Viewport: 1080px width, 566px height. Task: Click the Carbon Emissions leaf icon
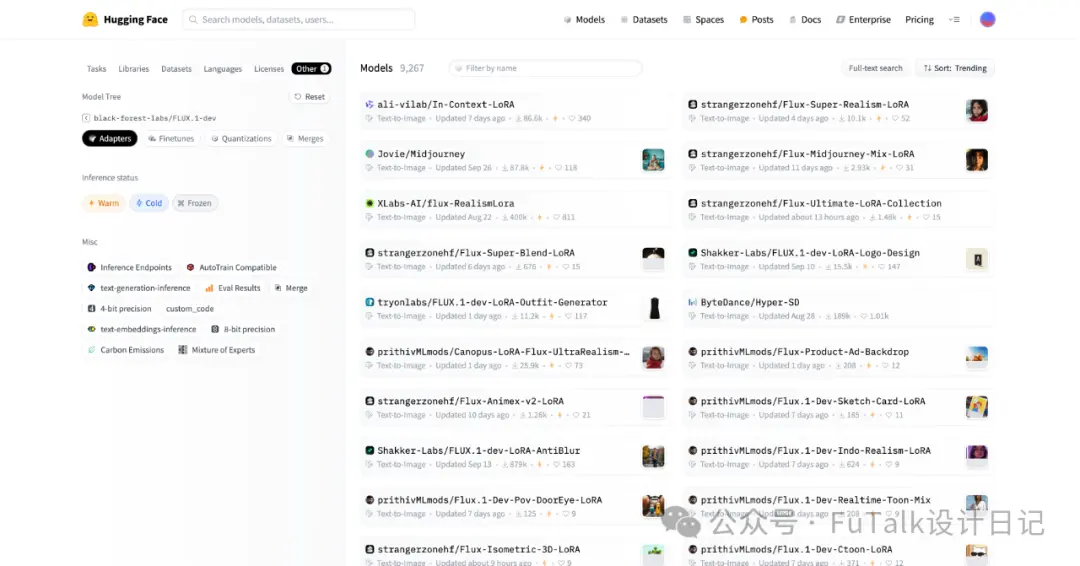pyautogui.click(x=91, y=350)
